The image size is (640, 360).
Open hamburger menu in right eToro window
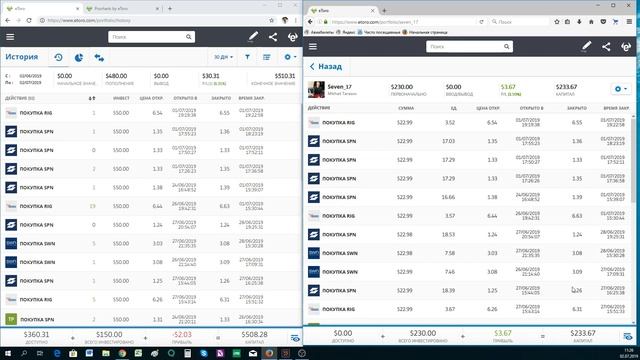313,47
